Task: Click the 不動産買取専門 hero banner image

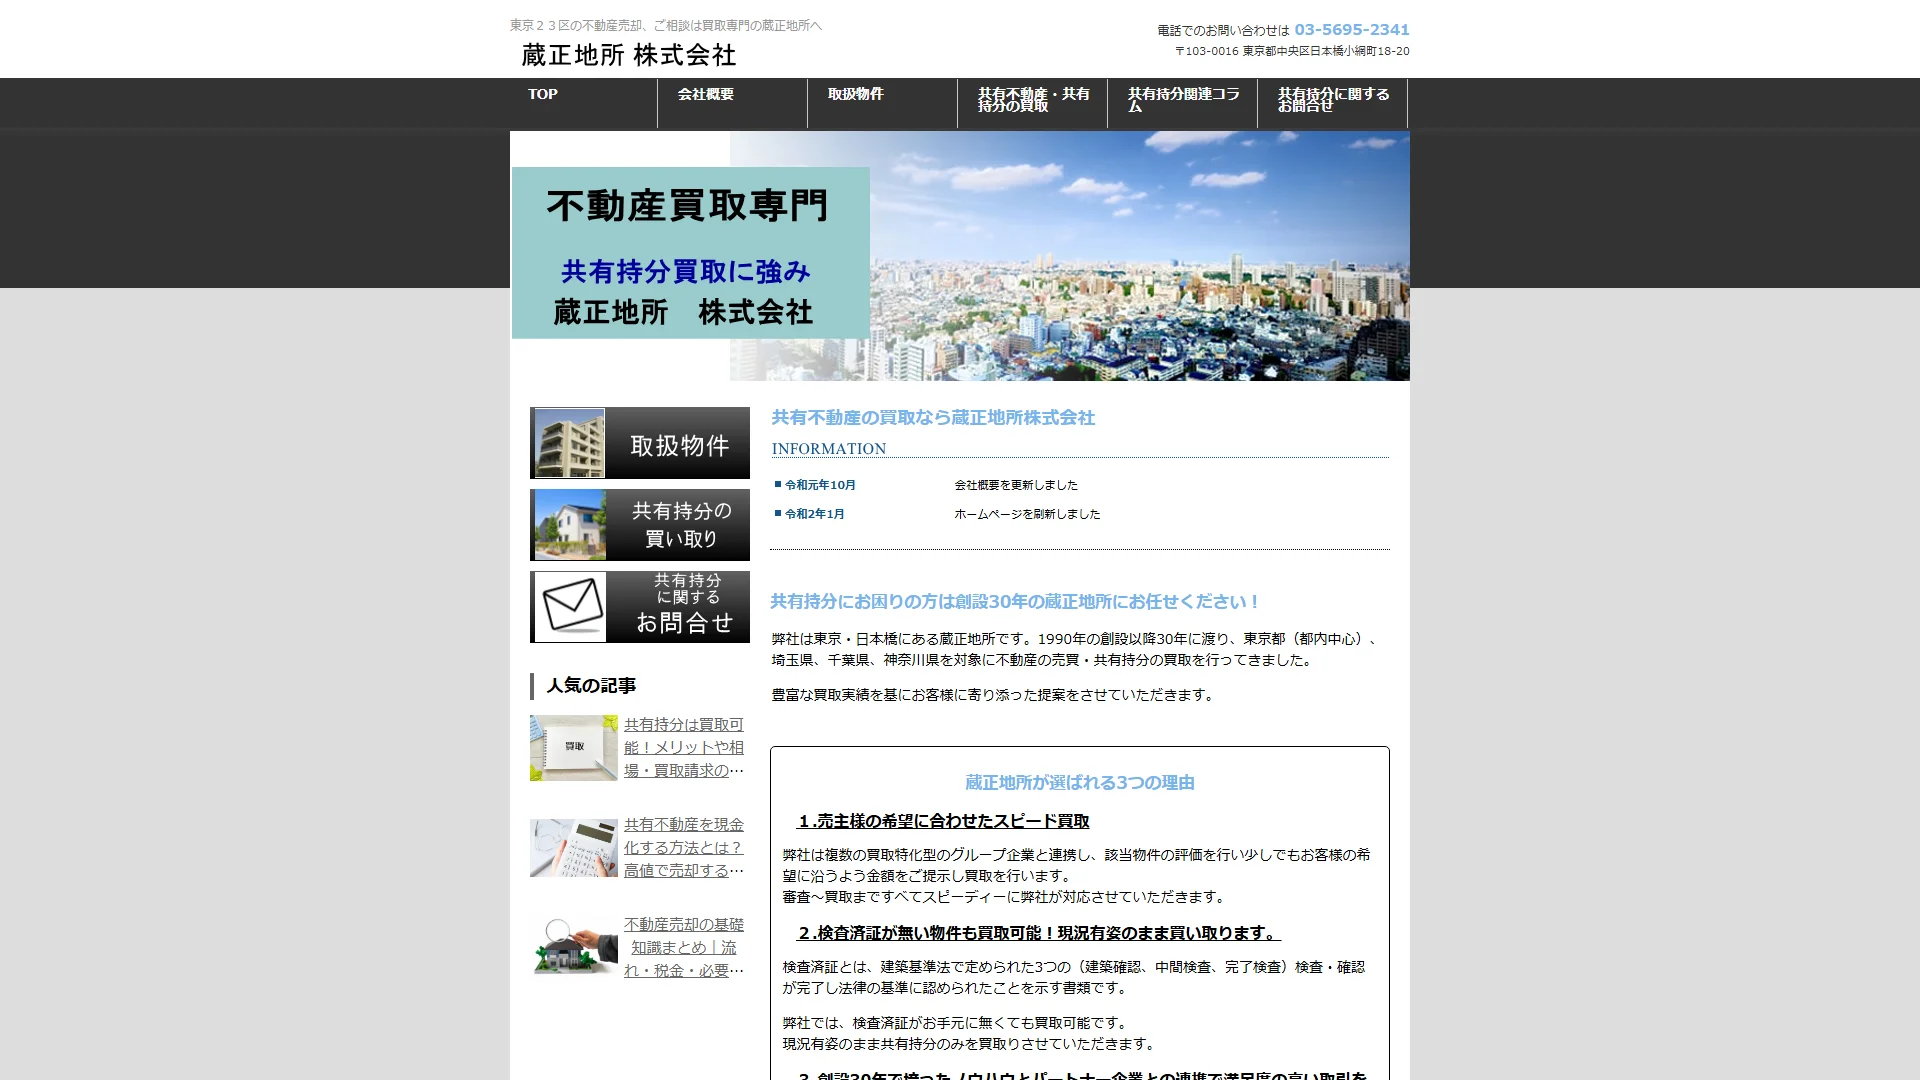Action: pos(960,256)
